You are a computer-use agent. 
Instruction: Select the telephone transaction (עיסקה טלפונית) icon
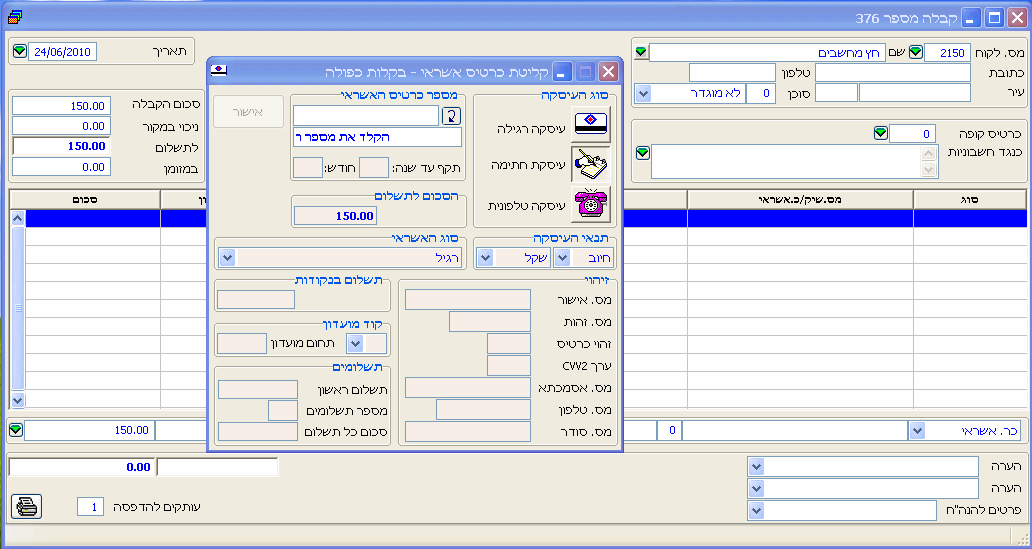[x=589, y=203]
